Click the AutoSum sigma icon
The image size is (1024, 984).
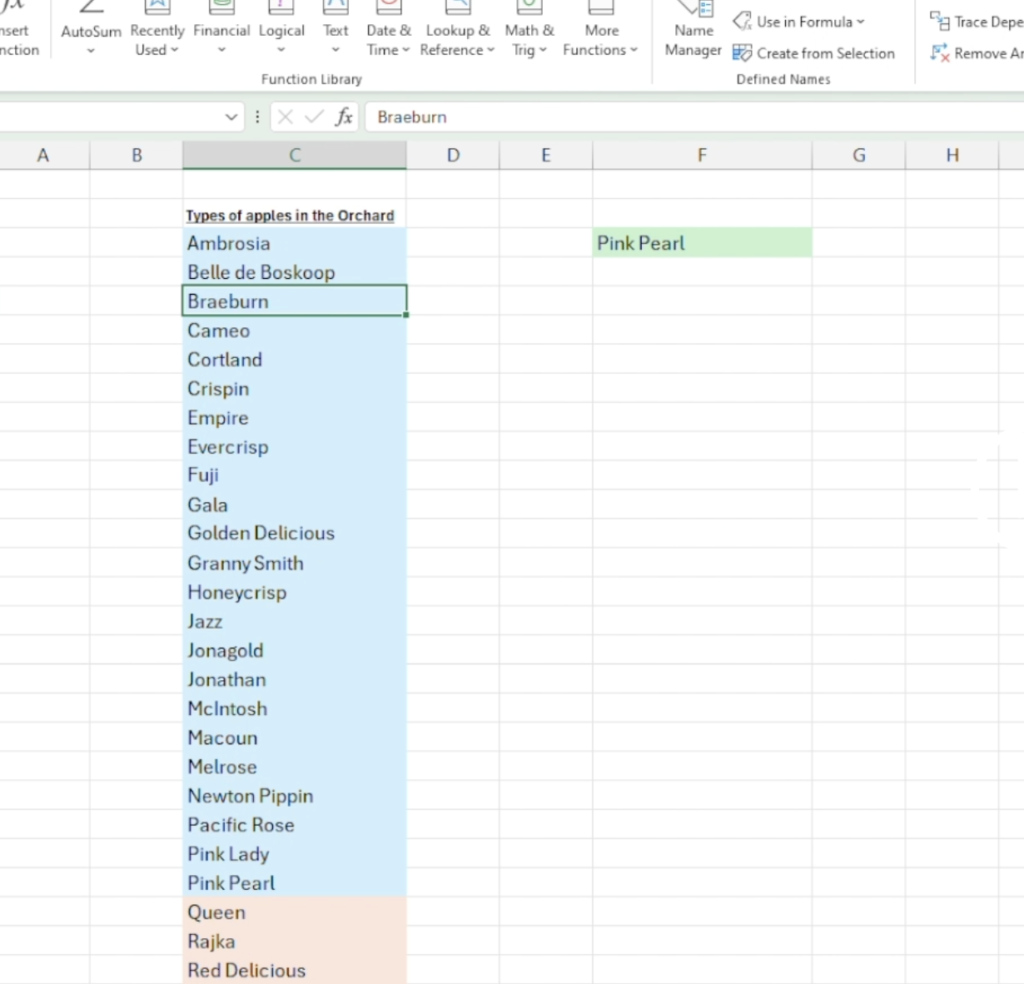91,8
